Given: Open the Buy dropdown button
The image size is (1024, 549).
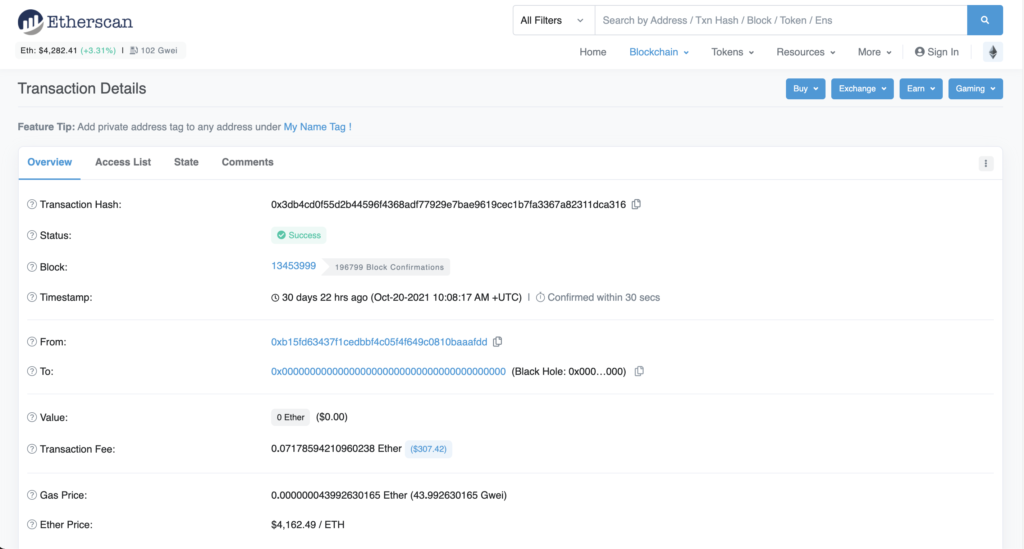Looking at the screenshot, I should click(x=805, y=89).
